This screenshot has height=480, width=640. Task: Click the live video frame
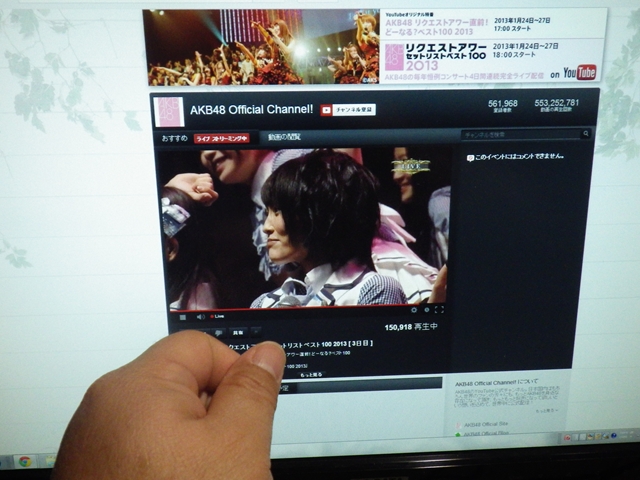(x=305, y=229)
